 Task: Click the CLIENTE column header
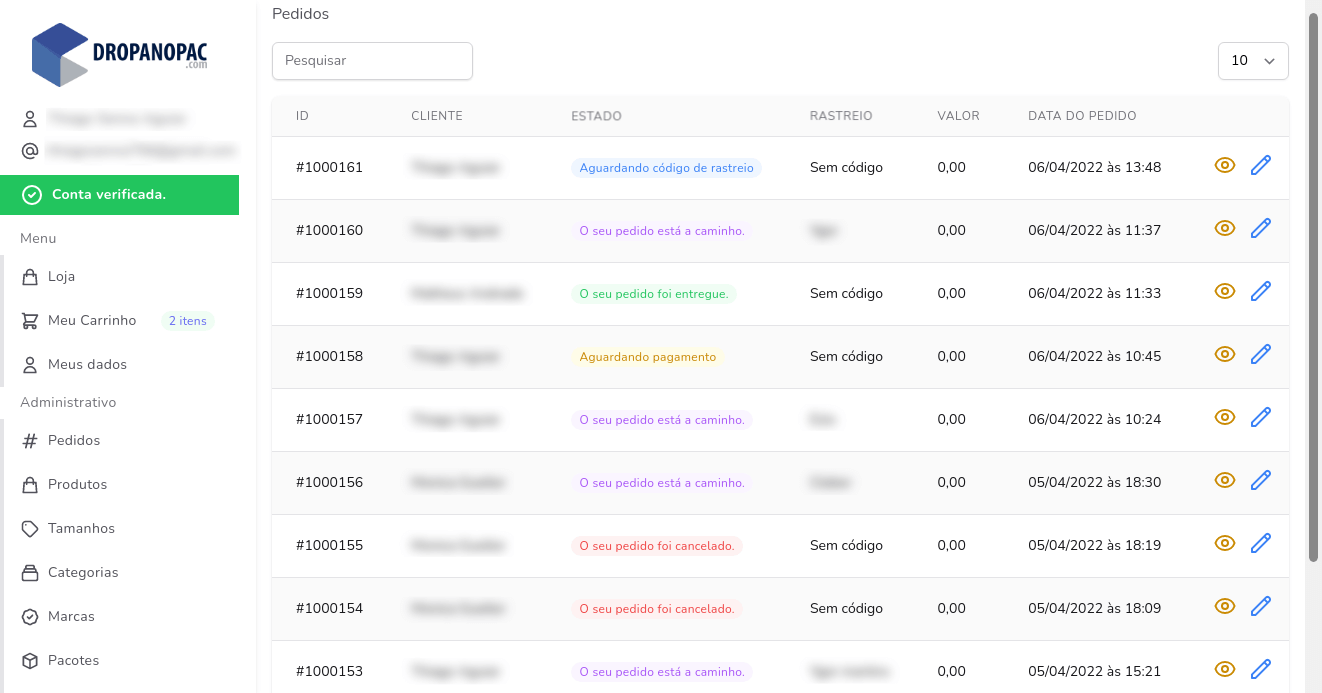pos(437,116)
